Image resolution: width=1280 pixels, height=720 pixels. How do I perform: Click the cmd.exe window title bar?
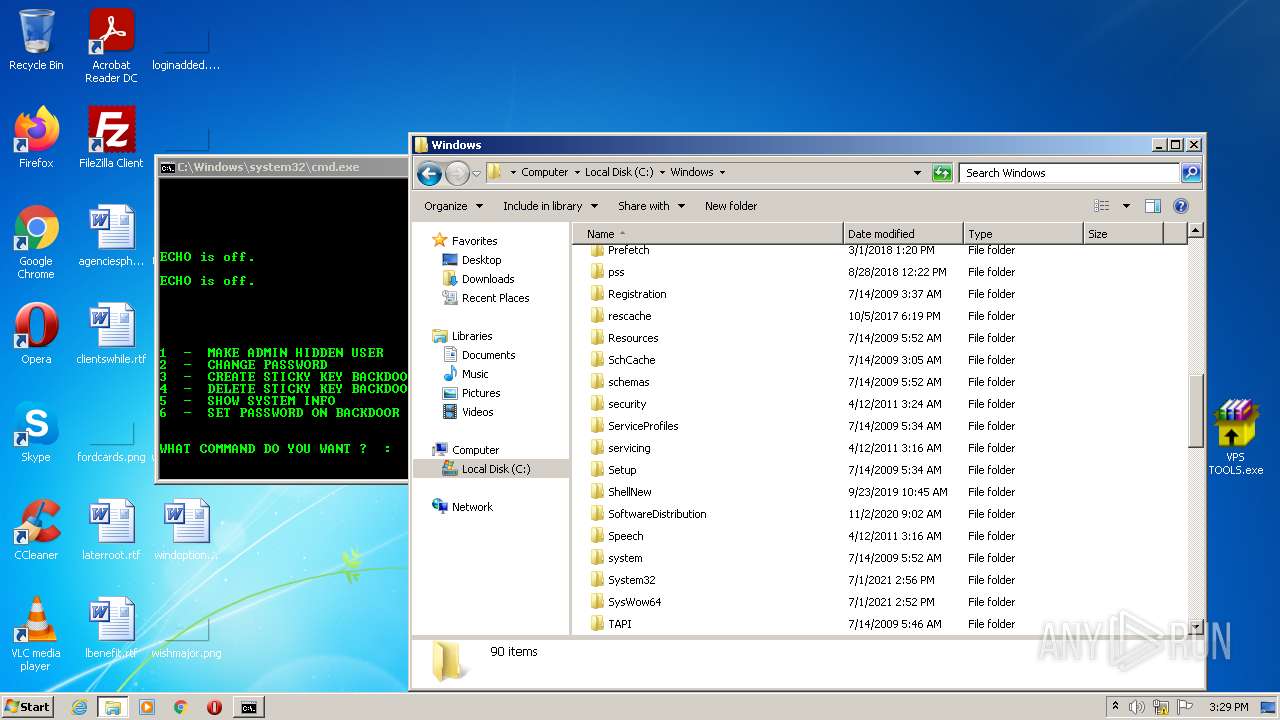pos(284,167)
